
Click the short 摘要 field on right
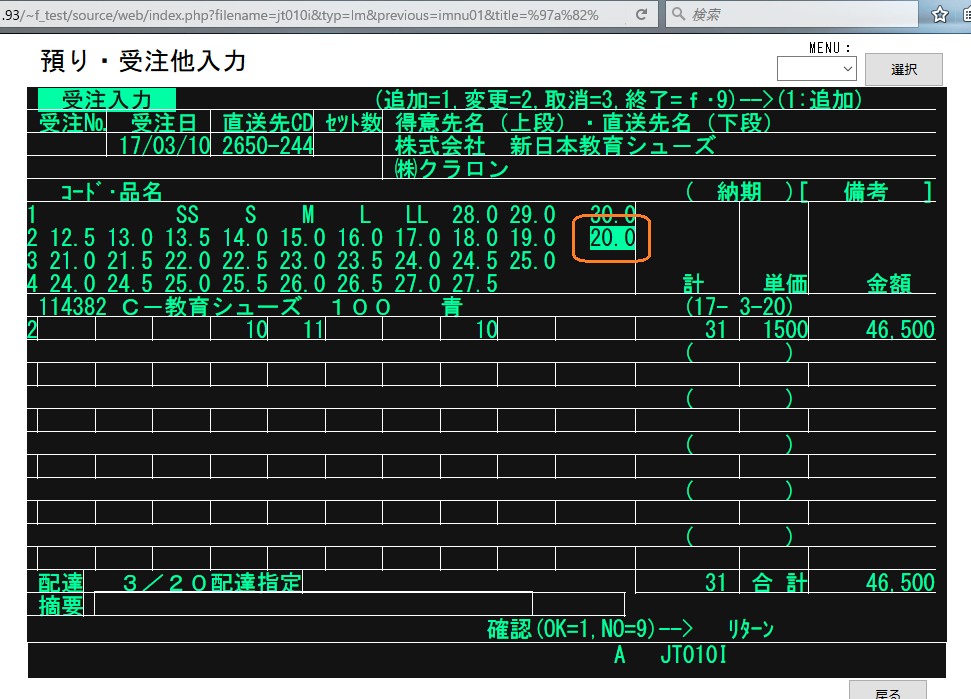[578, 604]
